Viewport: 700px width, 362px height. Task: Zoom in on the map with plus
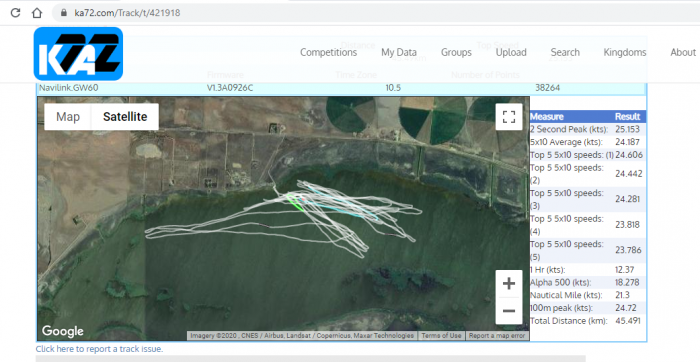tap(509, 283)
